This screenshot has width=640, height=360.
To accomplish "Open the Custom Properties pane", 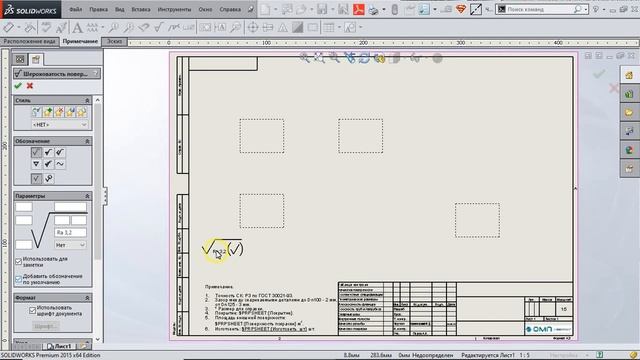I will 629,168.
